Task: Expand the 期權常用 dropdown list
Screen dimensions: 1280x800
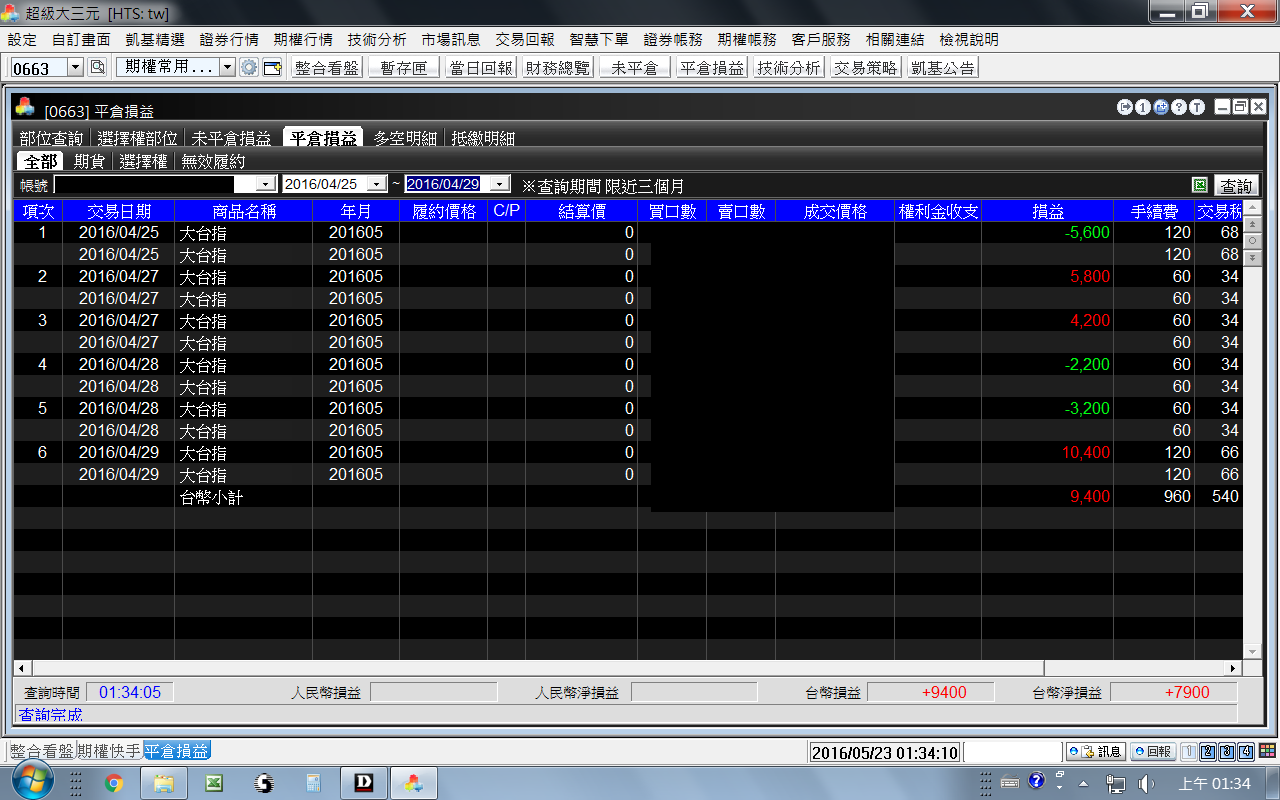Action: coord(227,67)
